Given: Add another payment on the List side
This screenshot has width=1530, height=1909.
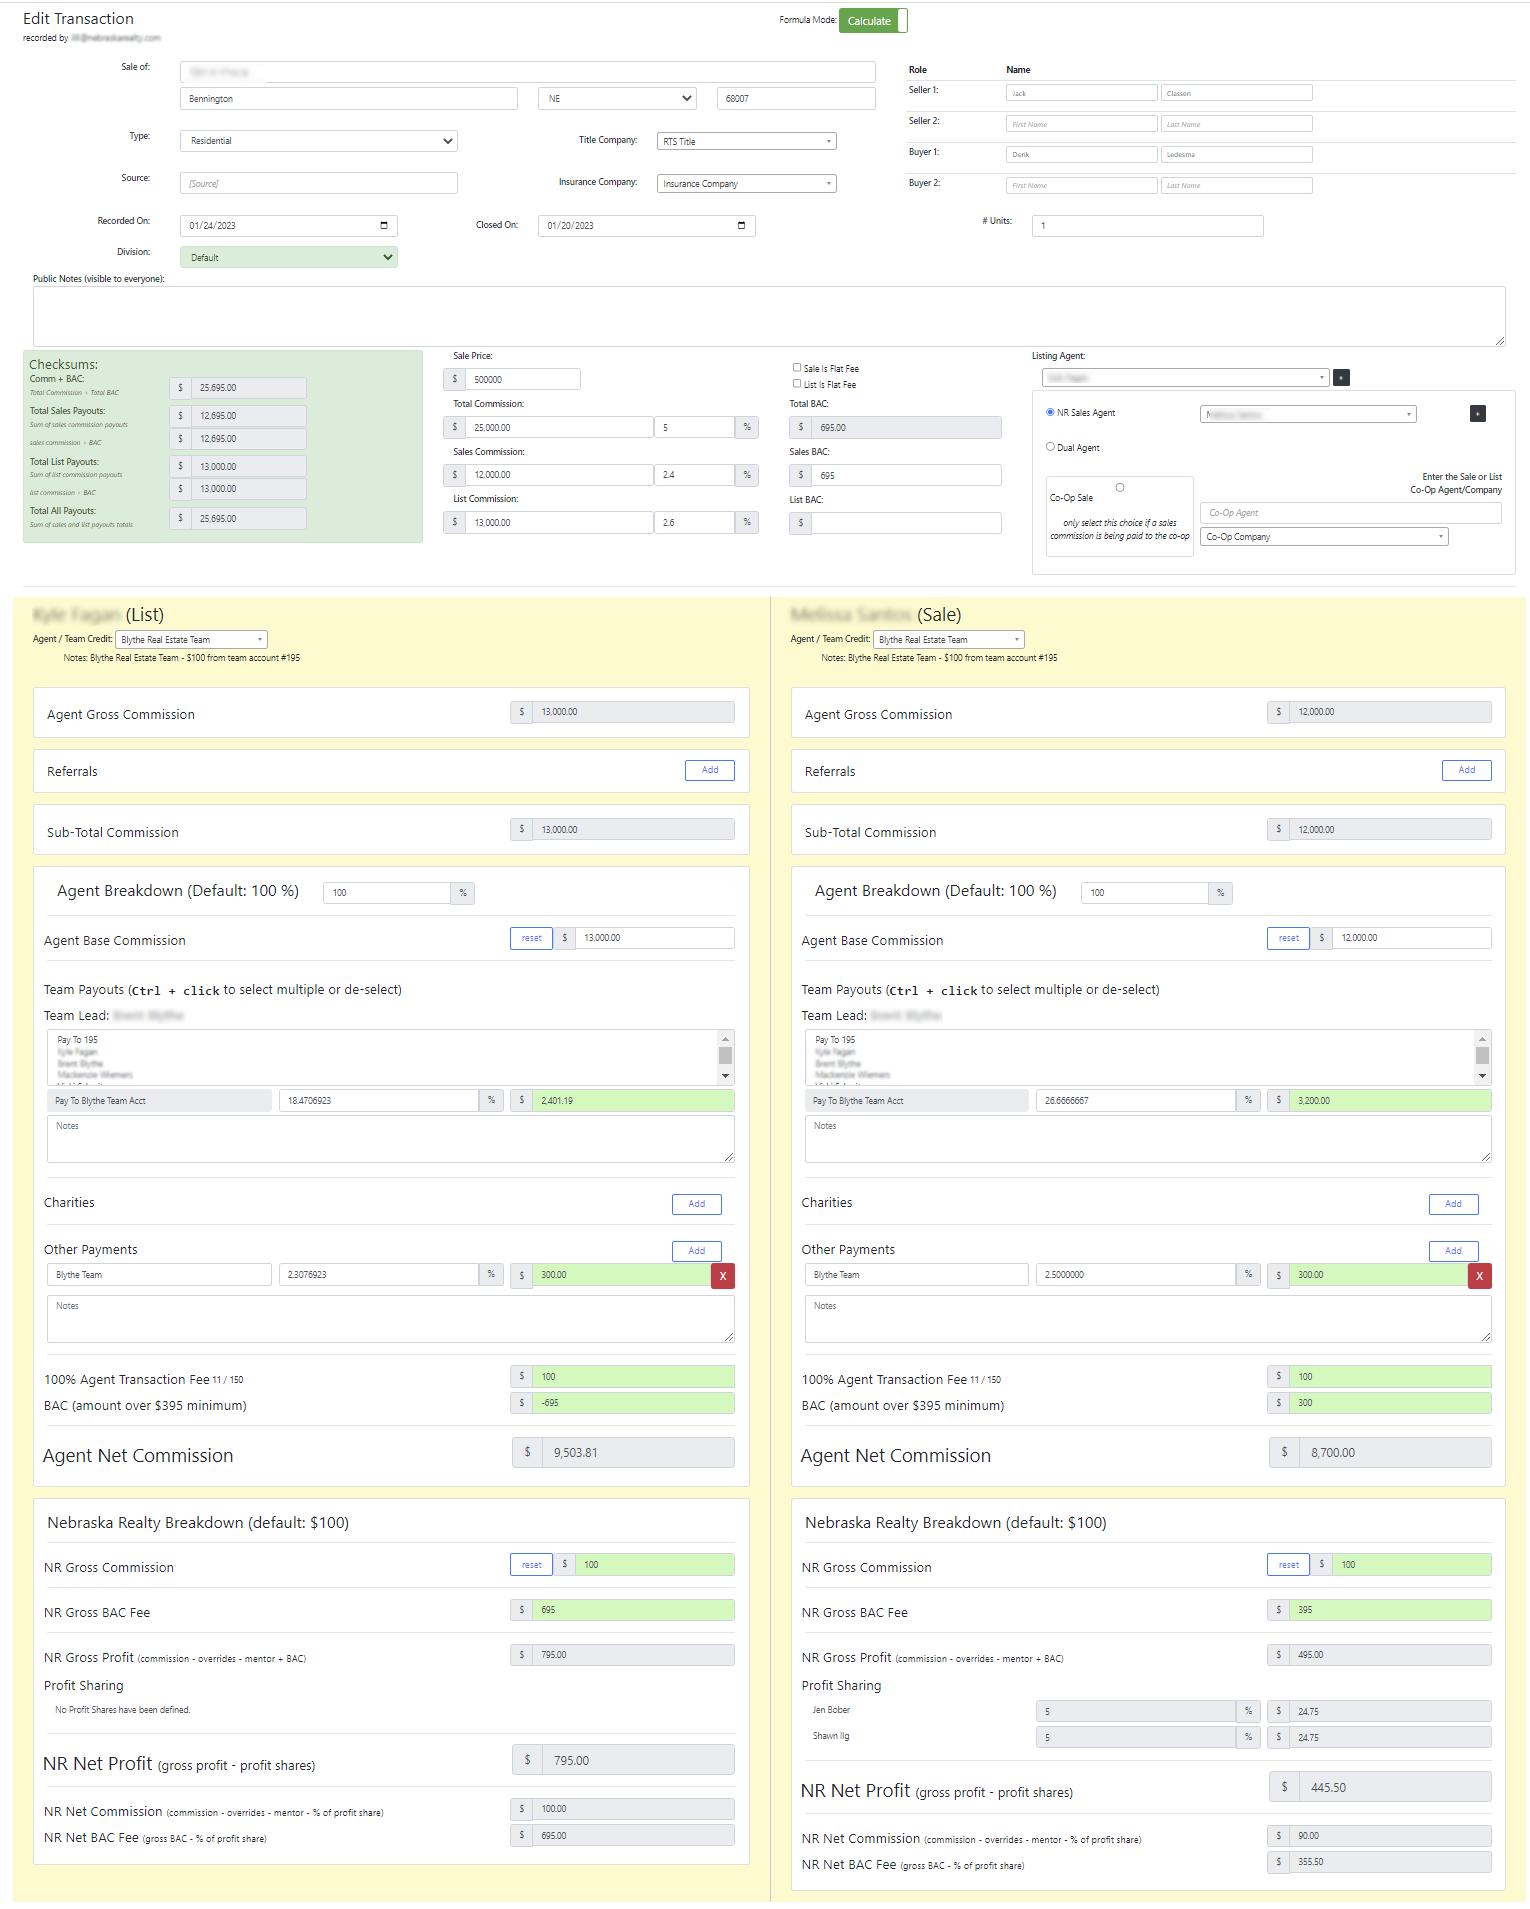Looking at the screenshot, I should pyautogui.click(x=697, y=1251).
